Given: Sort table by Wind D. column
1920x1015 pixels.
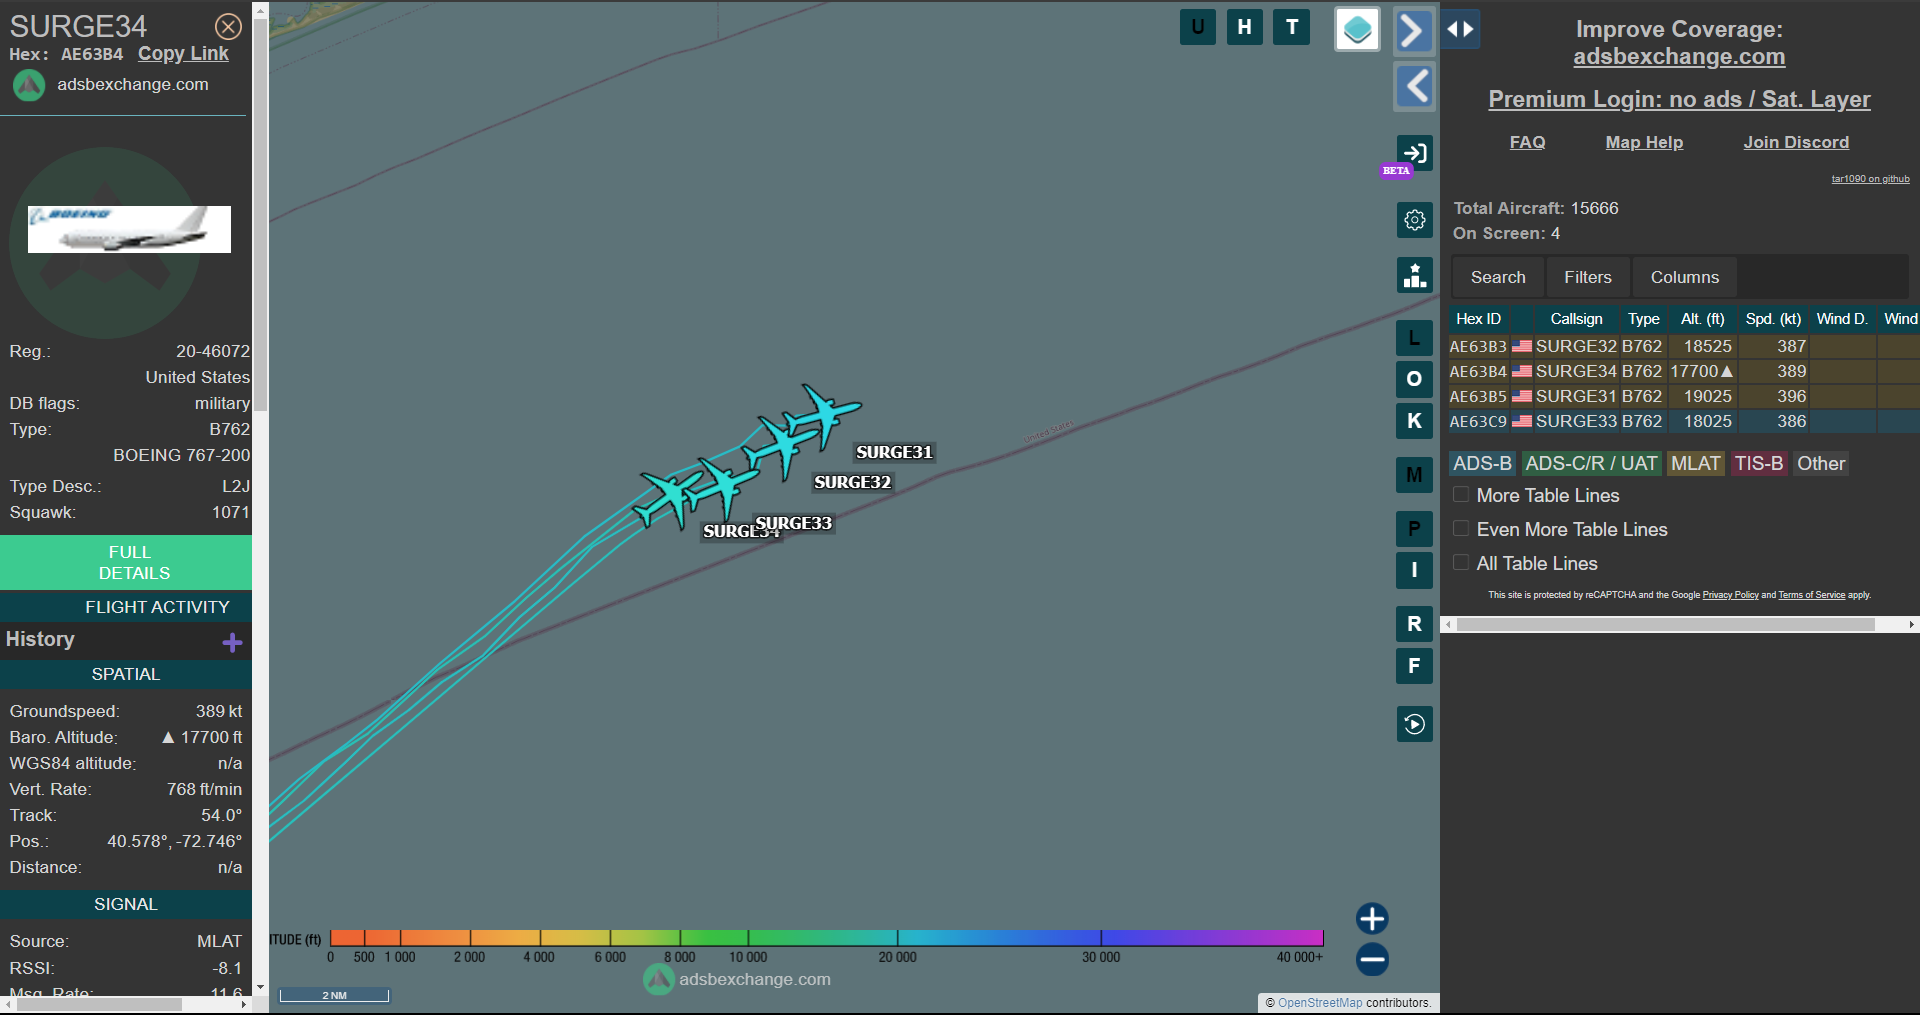Looking at the screenshot, I should pyautogui.click(x=1842, y=319).
